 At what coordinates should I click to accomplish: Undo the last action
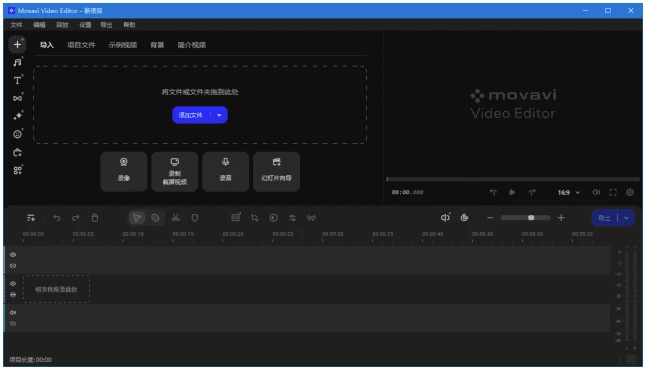pyautogui.click(x=57, y=218)
